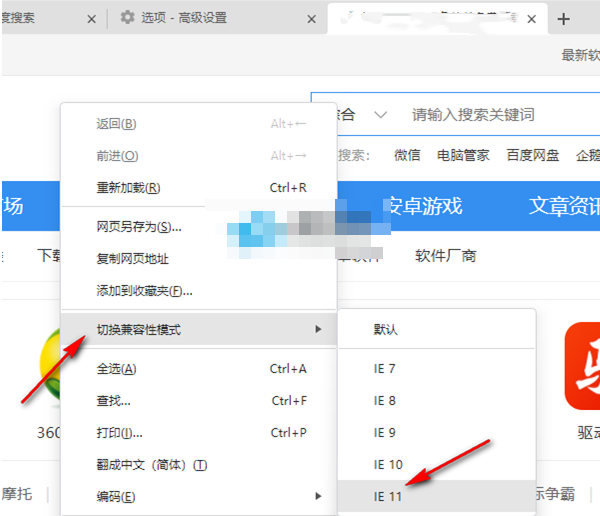The height and width of the screenshot is (516, 600).
Task: Click the red app icon thumbnail
Action: [x=582, y=366]
